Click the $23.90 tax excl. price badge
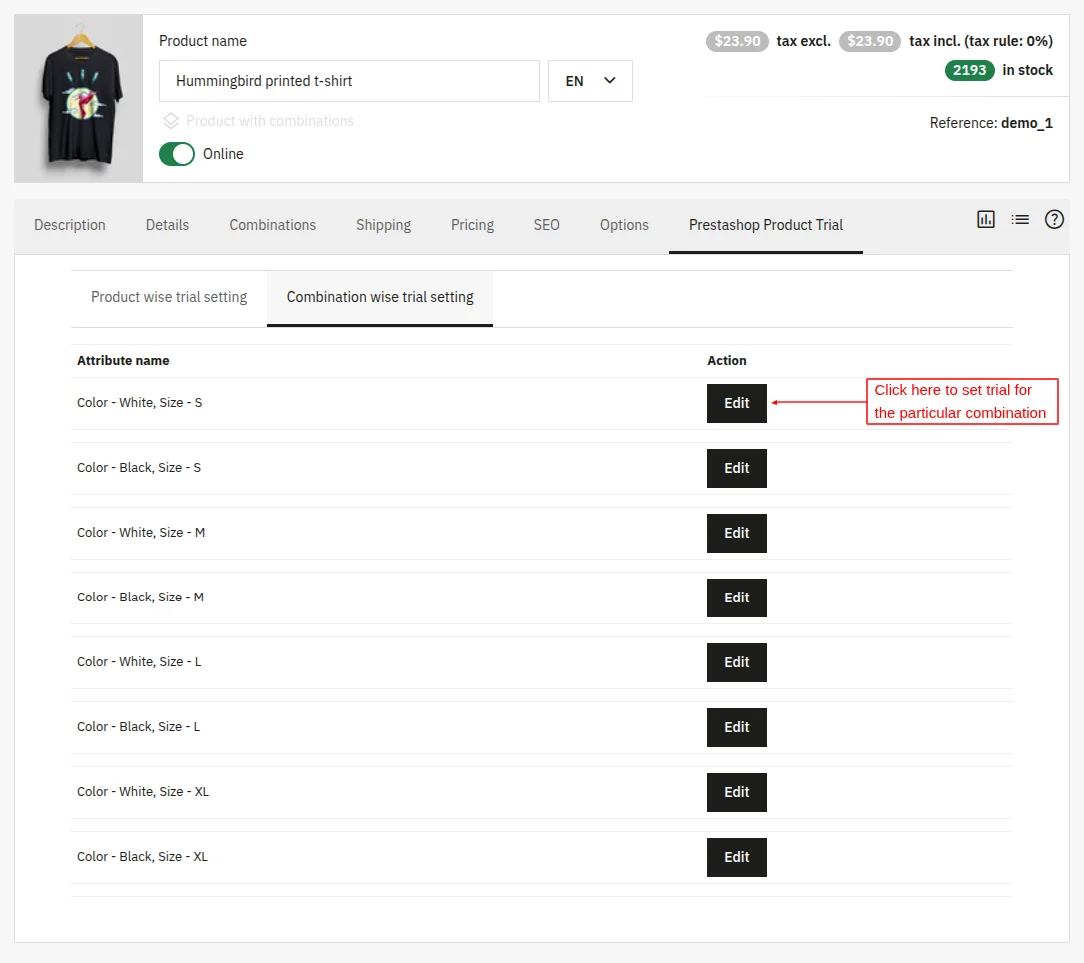This screenshot has width=1084, height=963. click(x=737, y=41)
